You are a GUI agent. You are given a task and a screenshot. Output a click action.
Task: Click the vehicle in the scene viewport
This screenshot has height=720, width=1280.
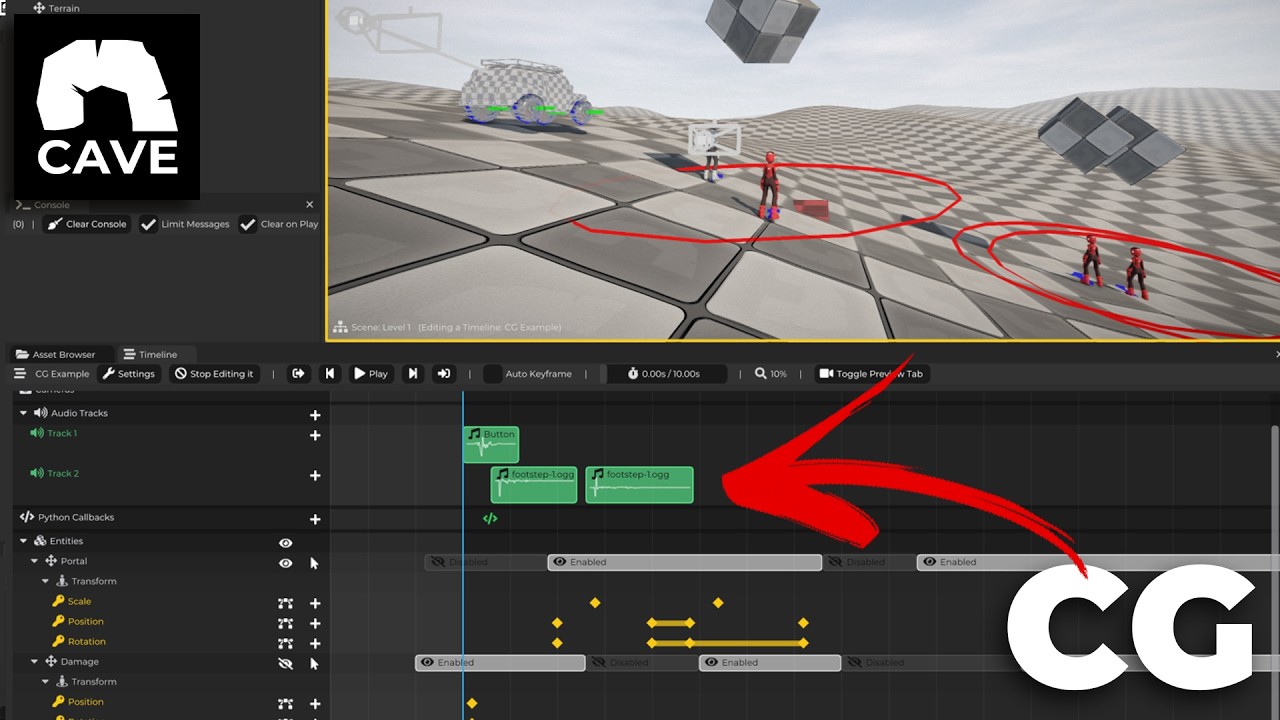point(522,93)
